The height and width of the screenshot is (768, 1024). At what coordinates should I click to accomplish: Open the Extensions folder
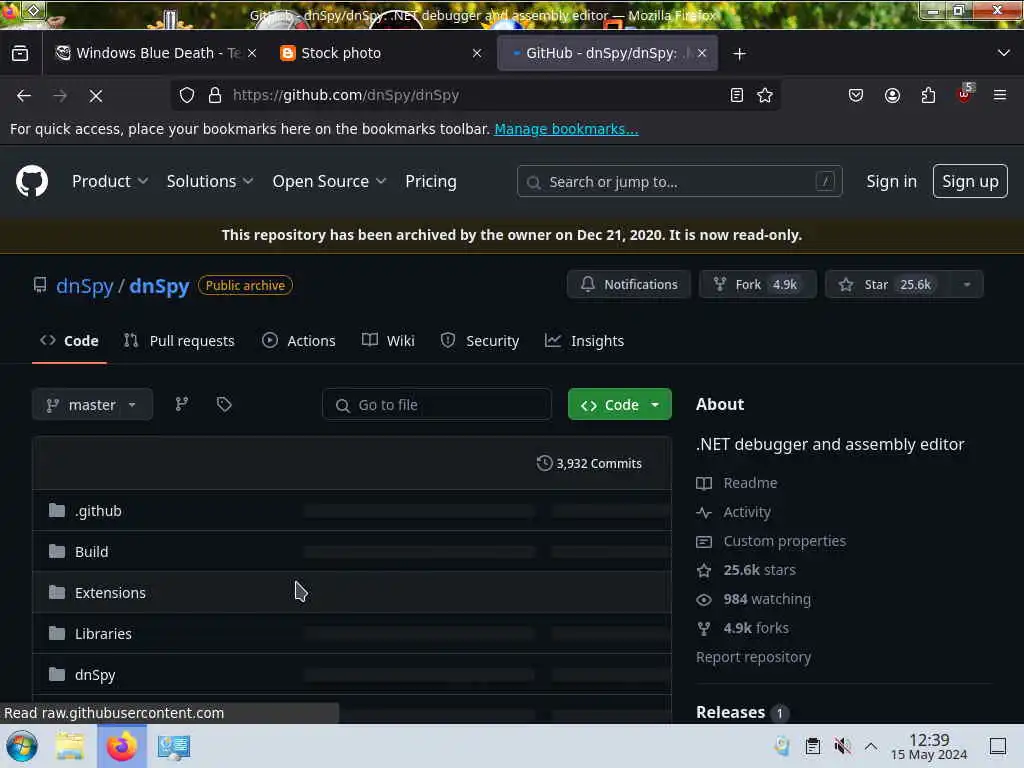[x=110, y=593]
